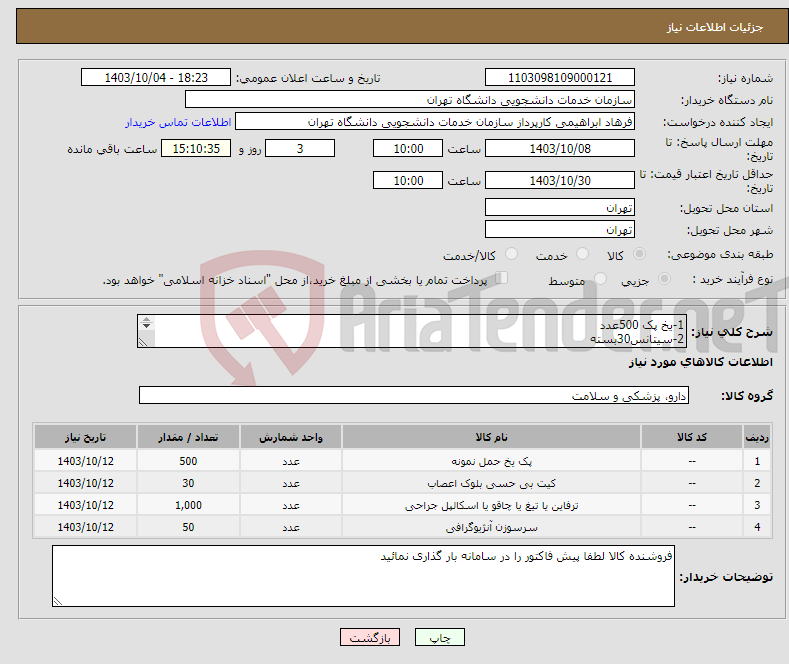Click the جزئیات اطلاعات نیاز header title

coord(715,27)
